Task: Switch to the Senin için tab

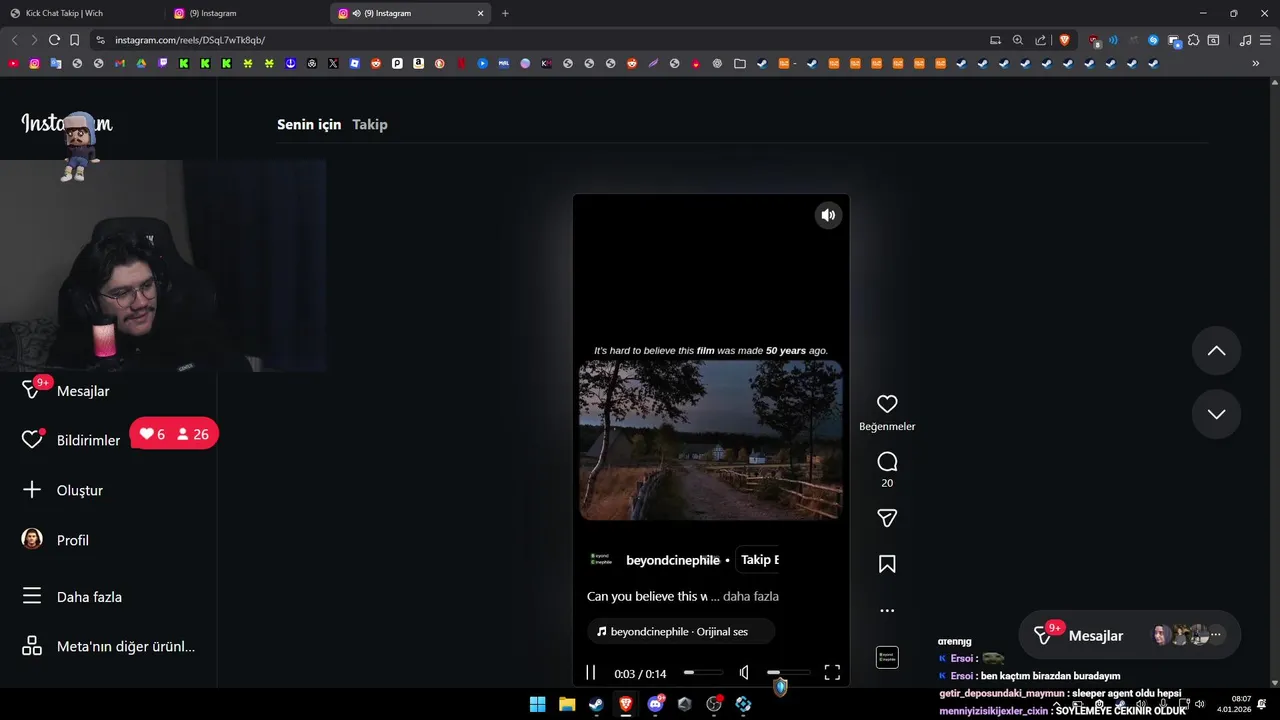Action: pos(309,124)
